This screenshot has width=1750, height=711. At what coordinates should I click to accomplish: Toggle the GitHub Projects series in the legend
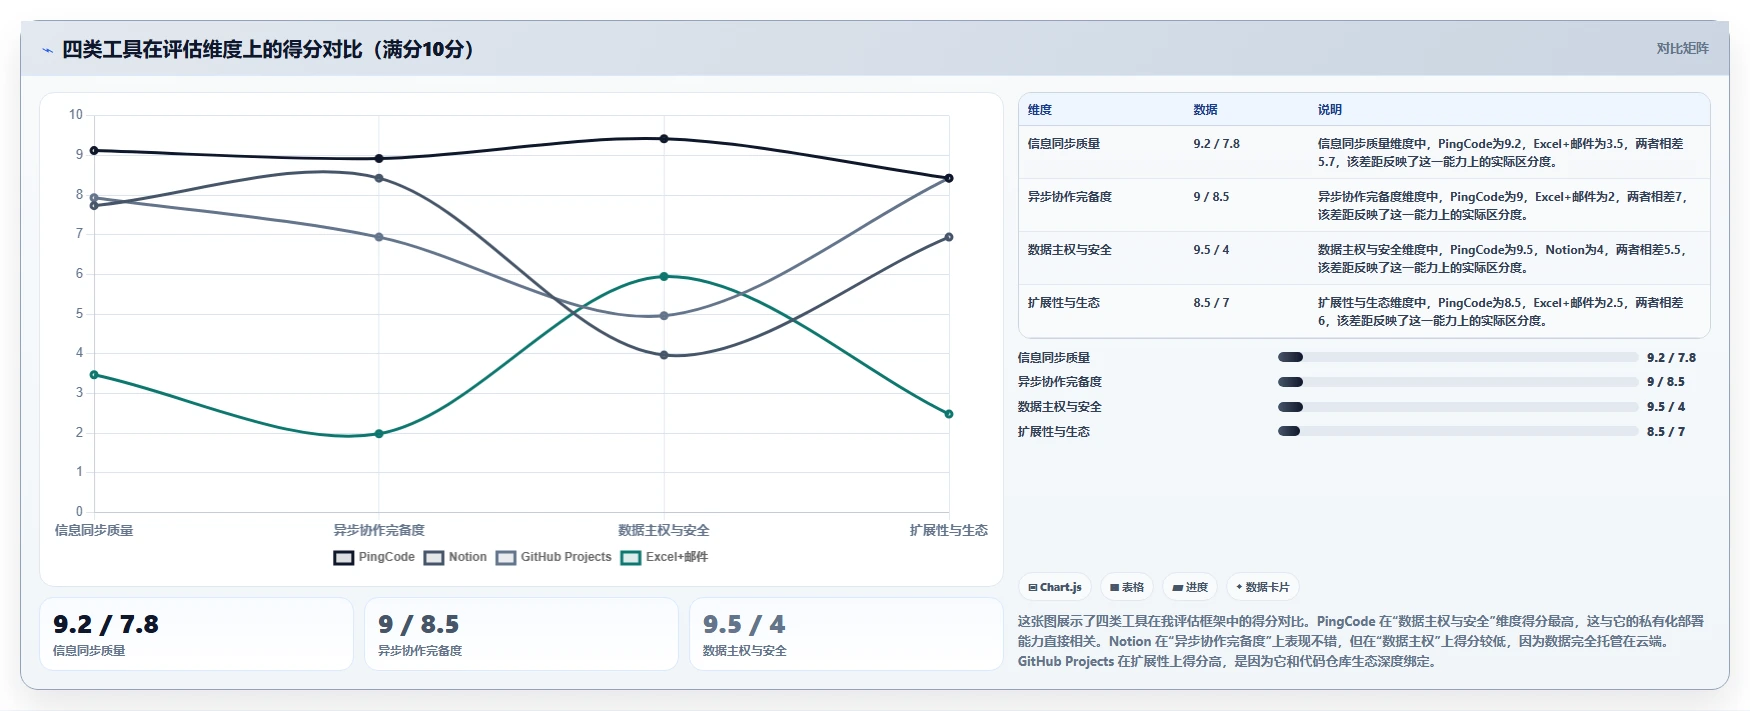tap(553, 557)
